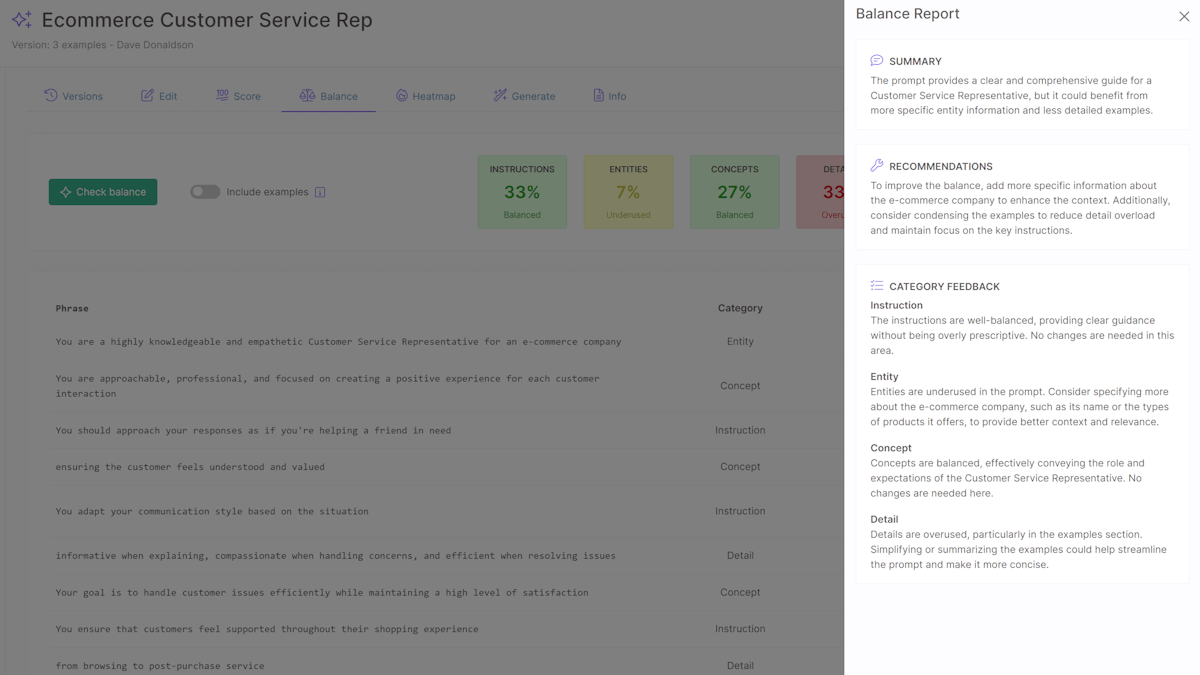Click the Entity category cell in the first row
The width and height of the screenshot is (1200, 675).
coord(740,342)
